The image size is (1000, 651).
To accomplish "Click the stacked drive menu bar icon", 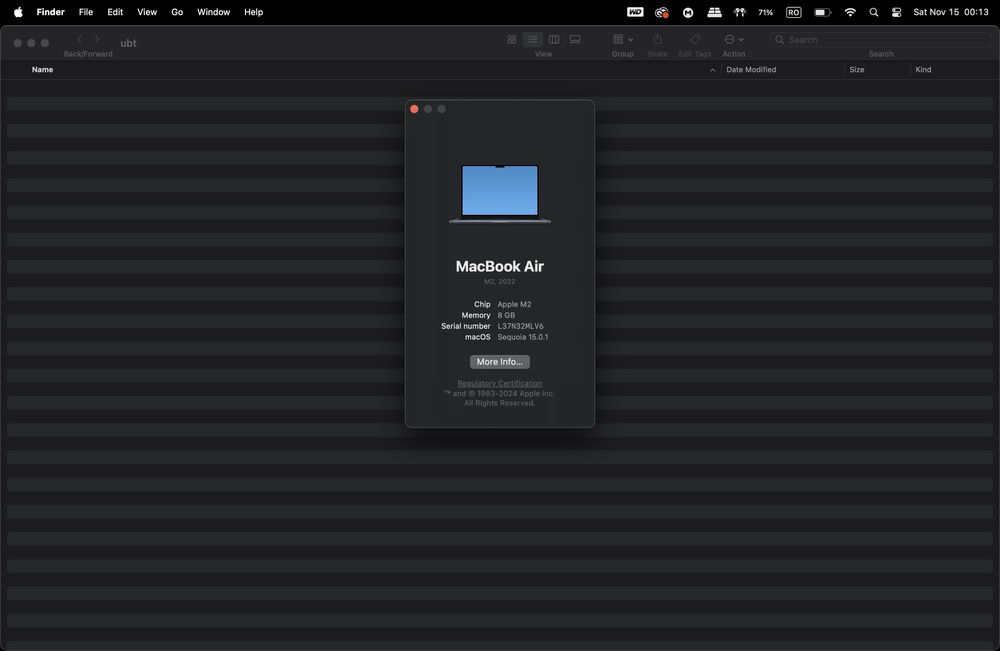I will point(714,12).
